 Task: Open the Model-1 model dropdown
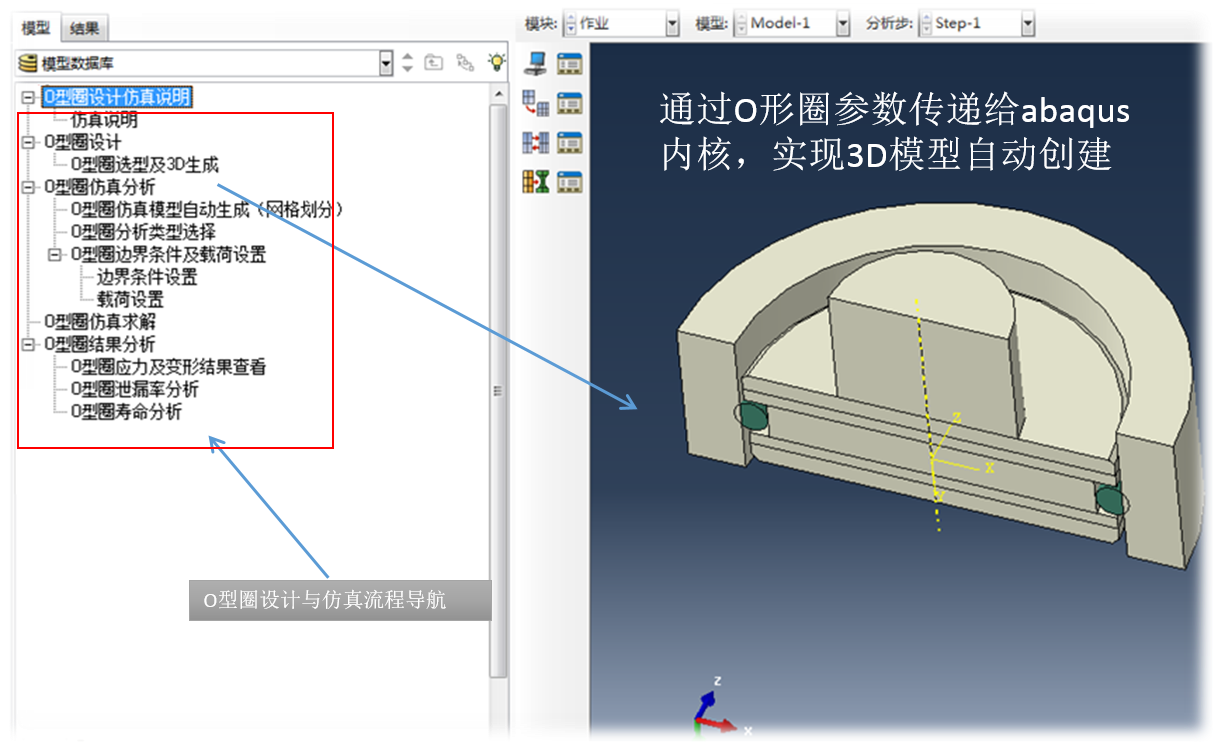842,23
